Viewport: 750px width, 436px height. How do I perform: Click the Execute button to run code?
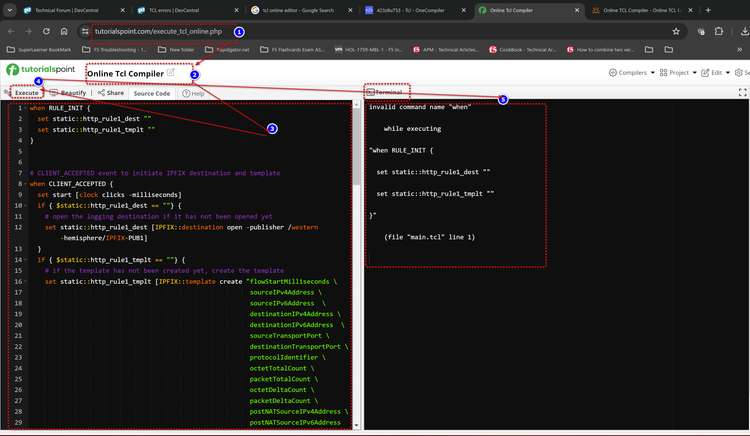click(24, 92)
